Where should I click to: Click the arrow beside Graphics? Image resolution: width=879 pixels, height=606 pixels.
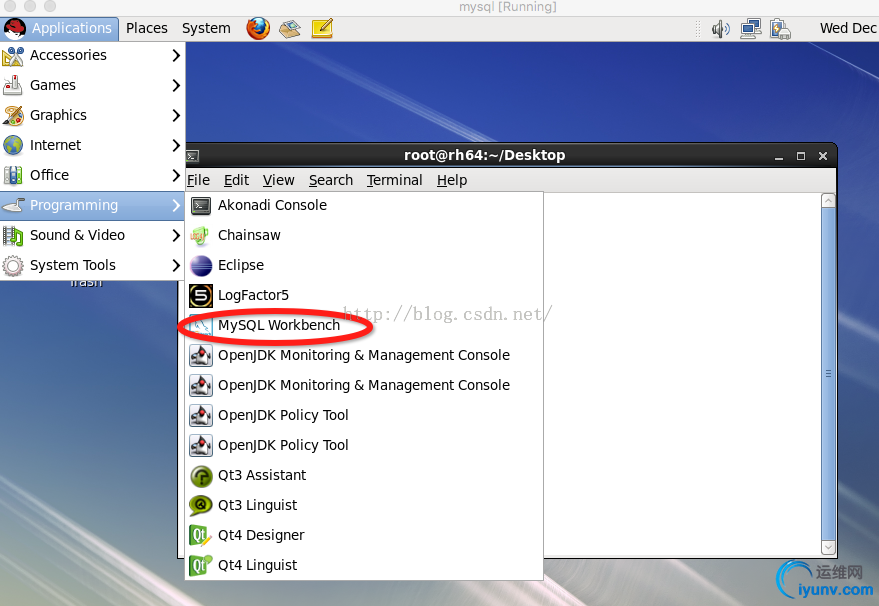tap(176, 115)
